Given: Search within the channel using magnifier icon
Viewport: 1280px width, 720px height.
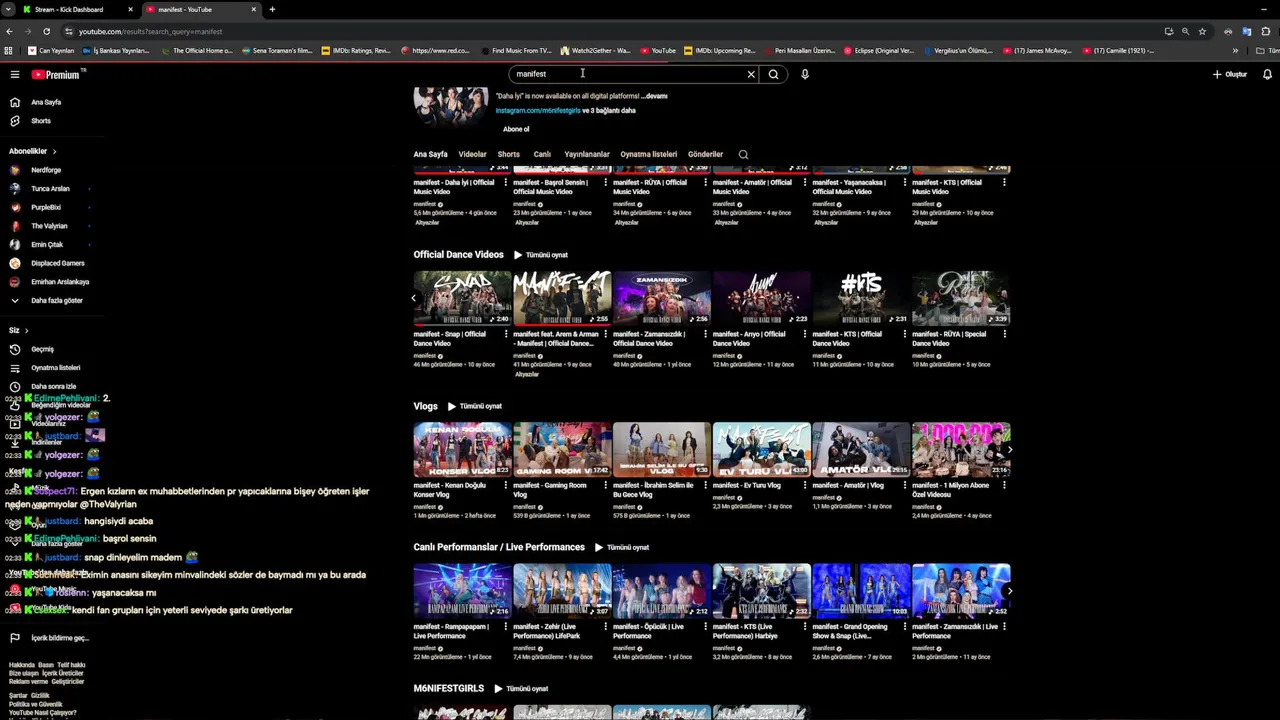Looking at the screenshot, I should click(x=743, y=154).
